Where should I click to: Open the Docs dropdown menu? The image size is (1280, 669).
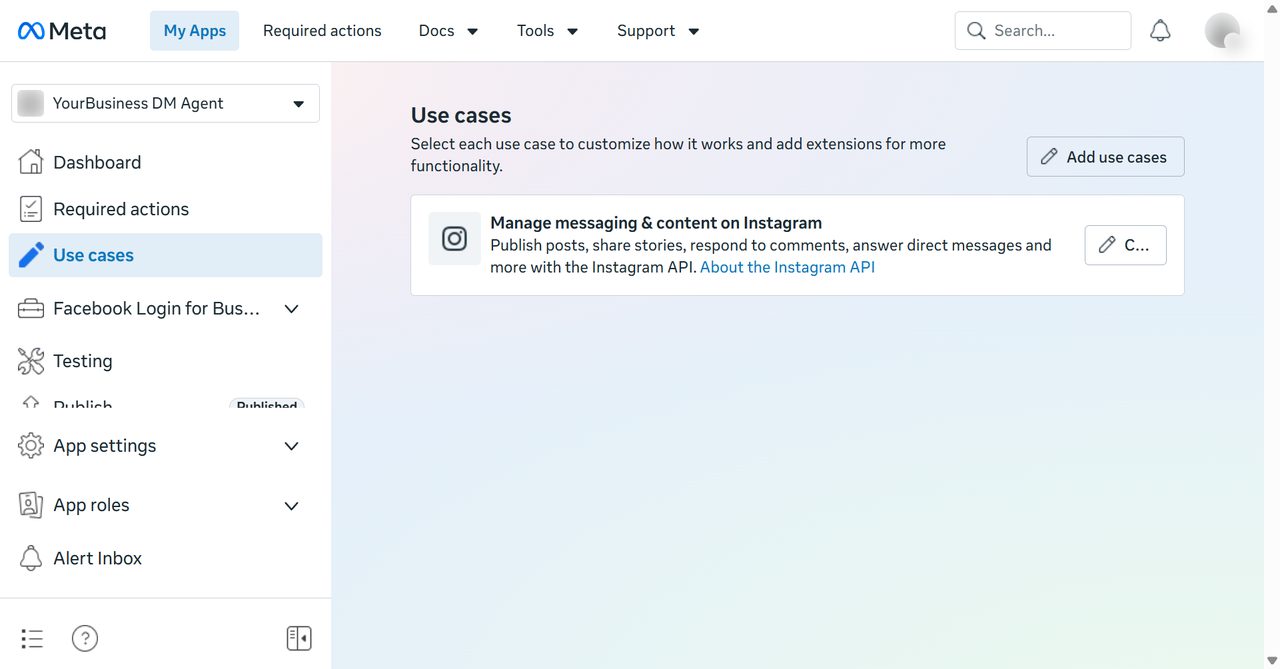tap(448, 31)
